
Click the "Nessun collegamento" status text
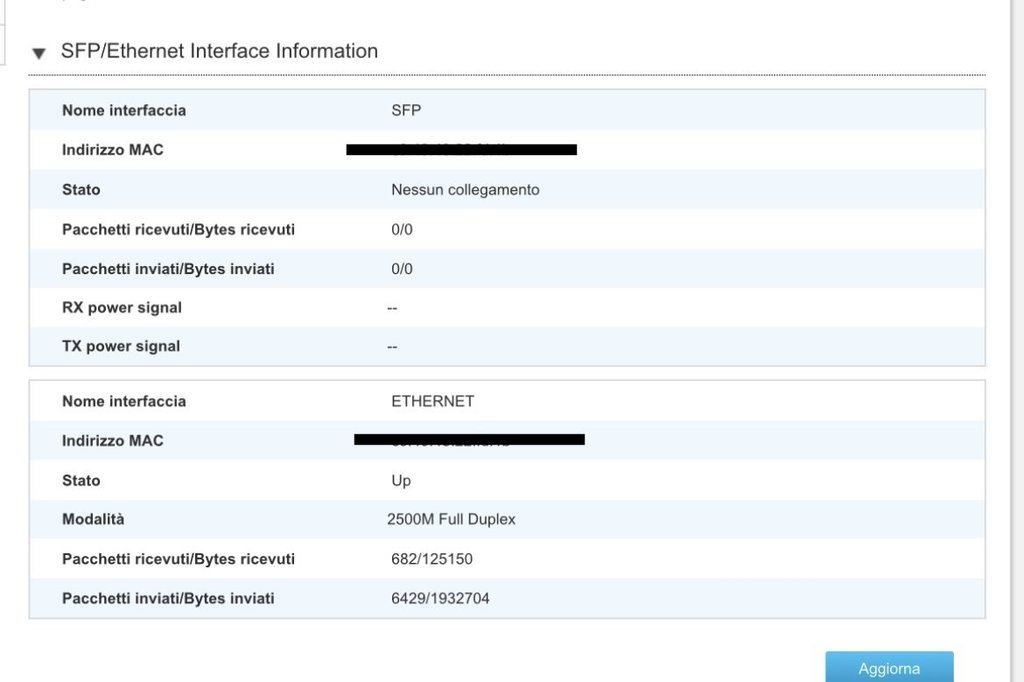click(x=465, y=189)
